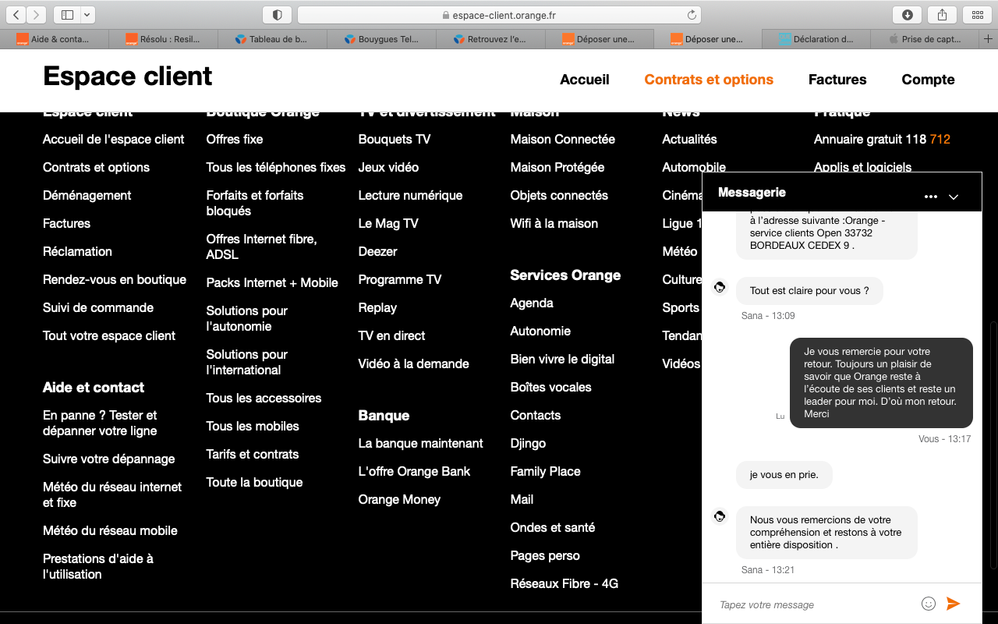998x624 pixels.
Task: Open Safari downloads icon
Action: pos(907,15)
